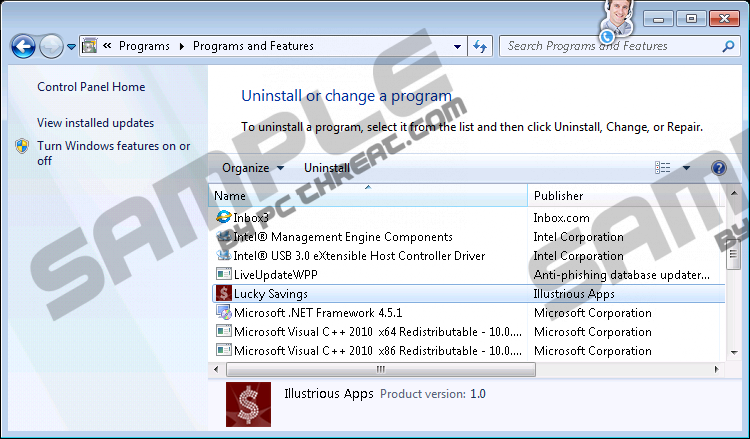Select the Lucky Savings dollar icon
750x439 pixels.
223,294
